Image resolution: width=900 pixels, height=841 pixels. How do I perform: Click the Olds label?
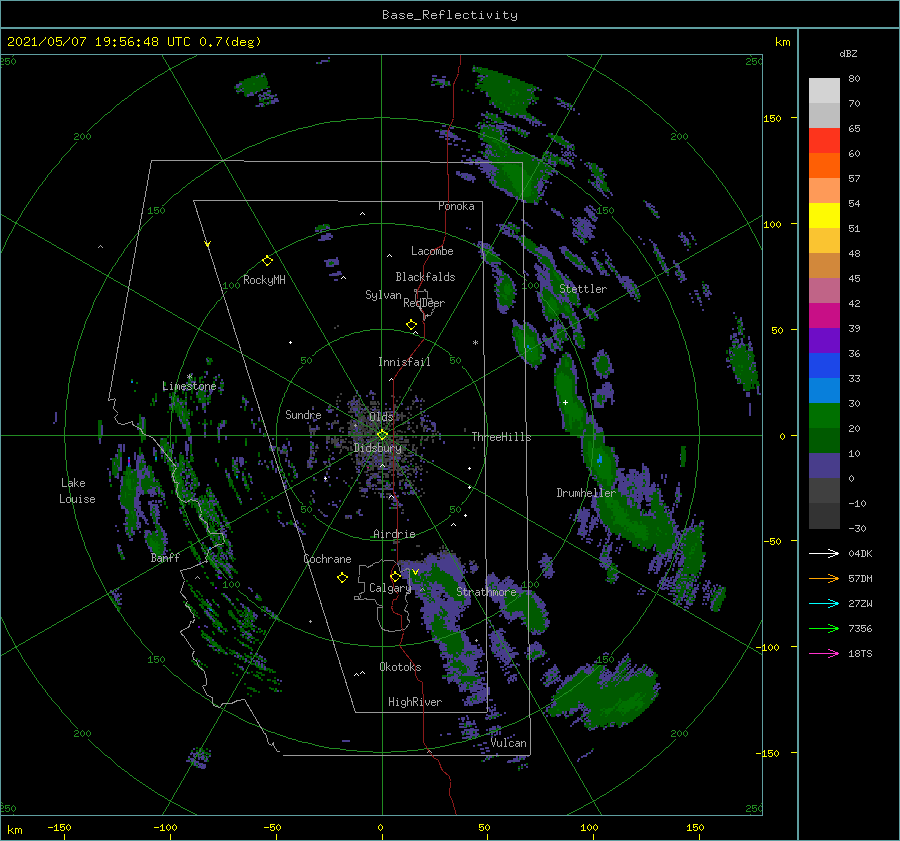point(381,417)
